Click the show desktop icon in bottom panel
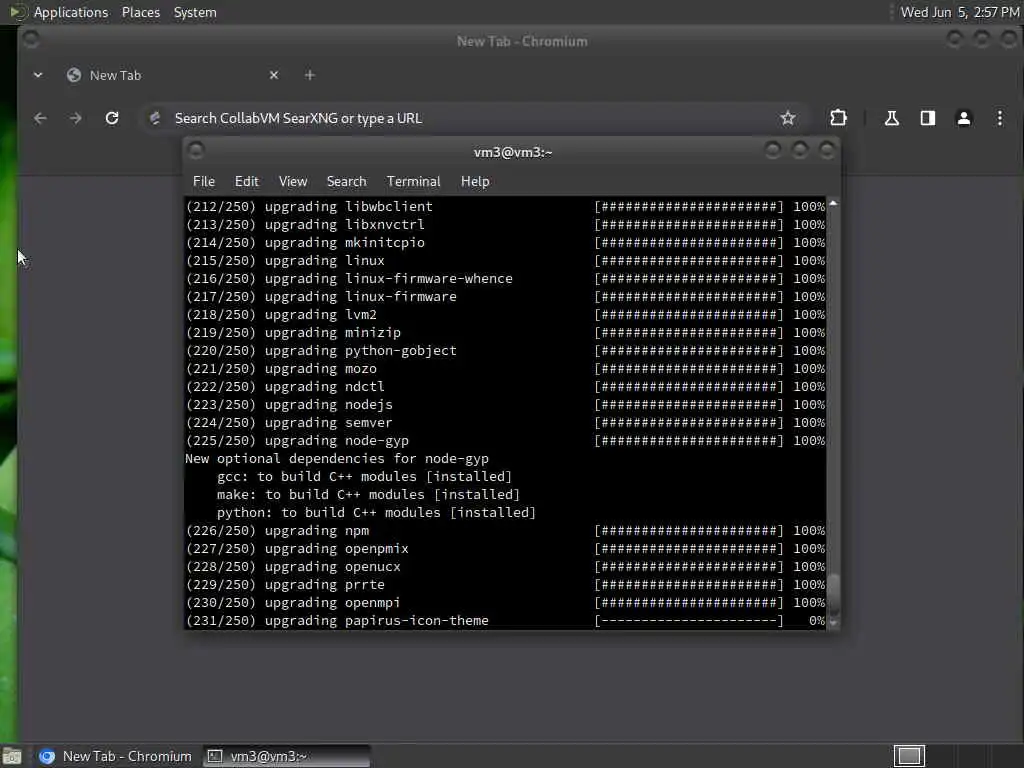The height and width of the screenshot is (768, 1024). click(x=12, y=756)
